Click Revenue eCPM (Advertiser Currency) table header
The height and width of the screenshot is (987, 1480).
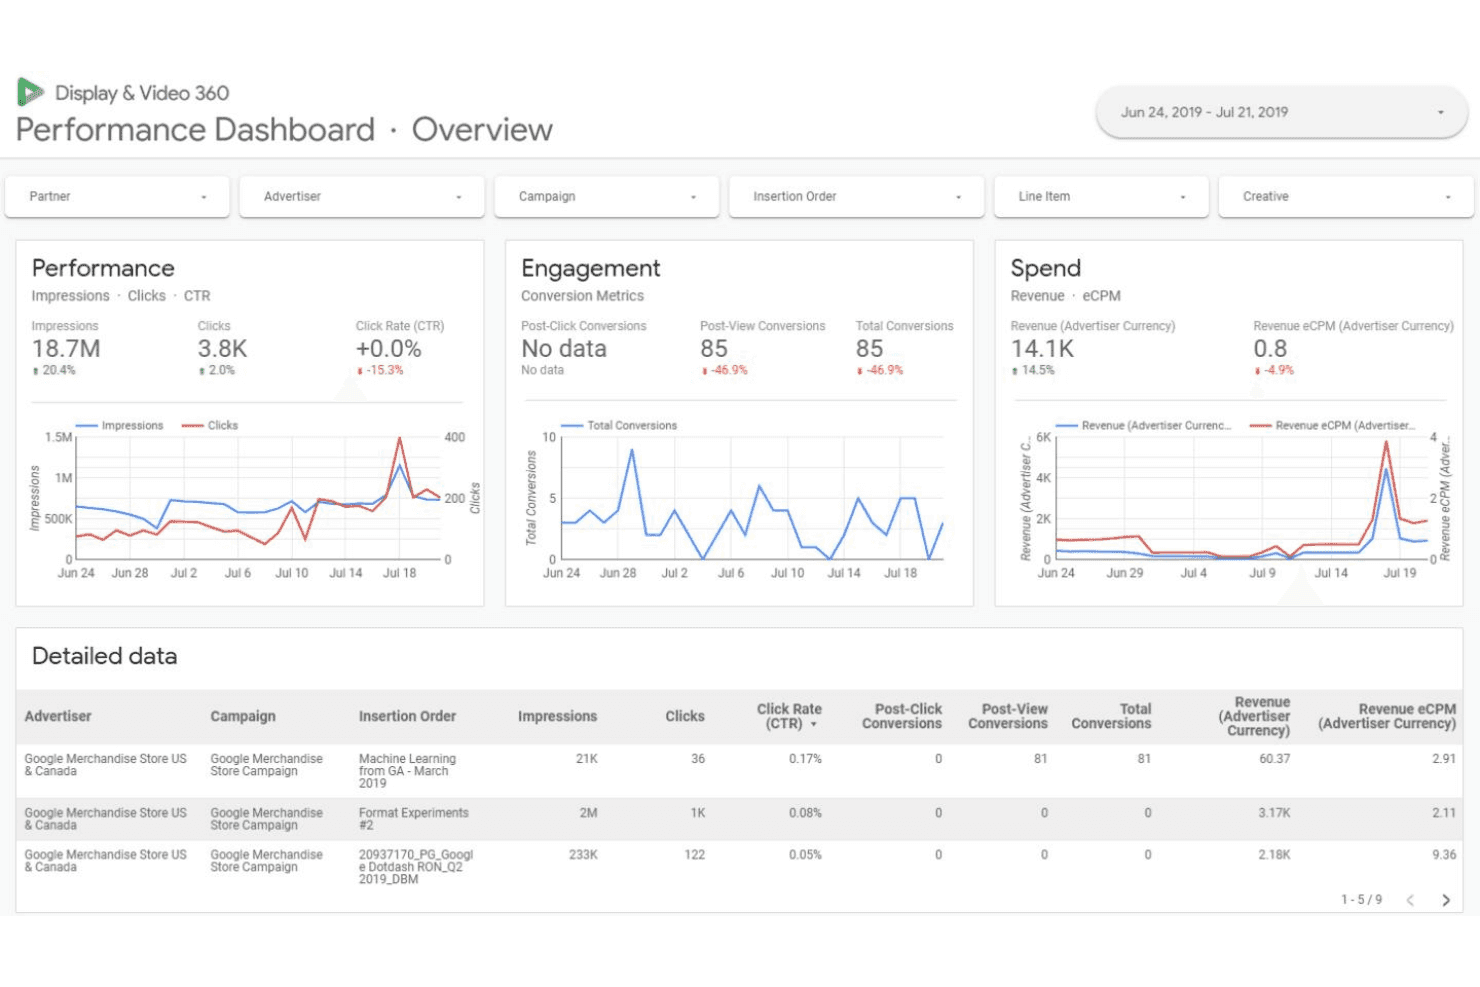[x=1387, y=716]
